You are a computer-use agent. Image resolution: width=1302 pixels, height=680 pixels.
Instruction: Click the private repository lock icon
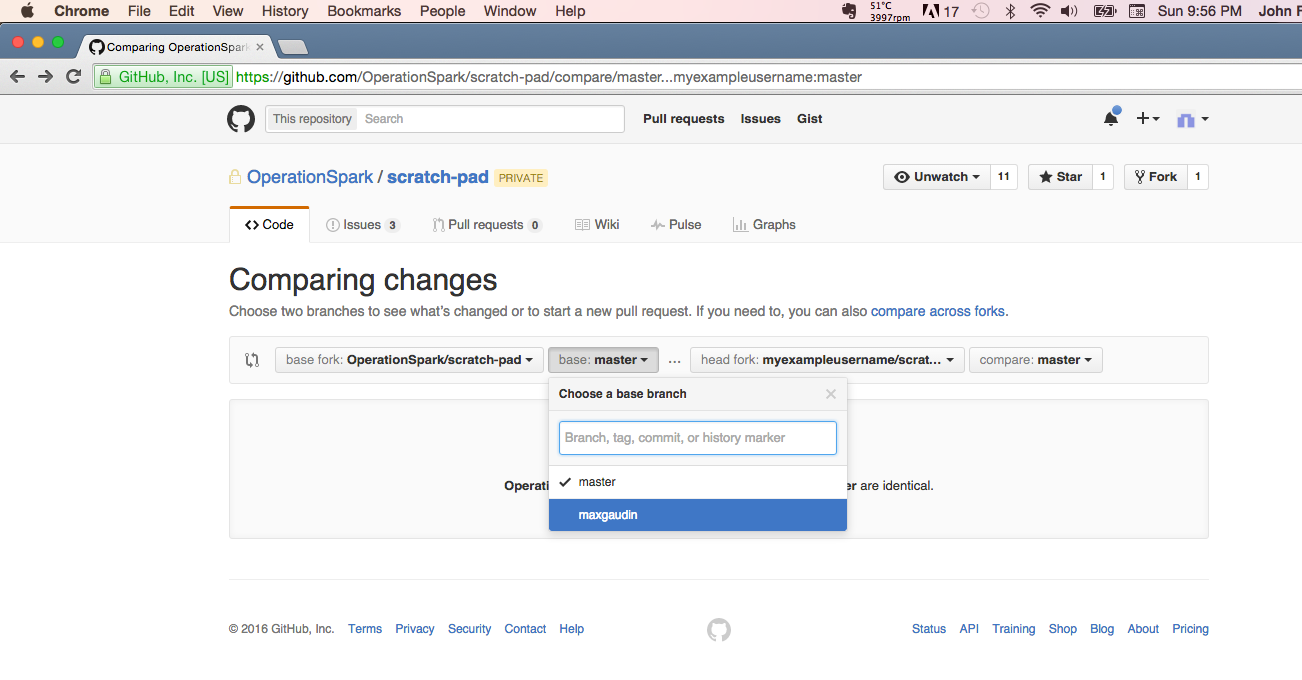click(235, 177)
